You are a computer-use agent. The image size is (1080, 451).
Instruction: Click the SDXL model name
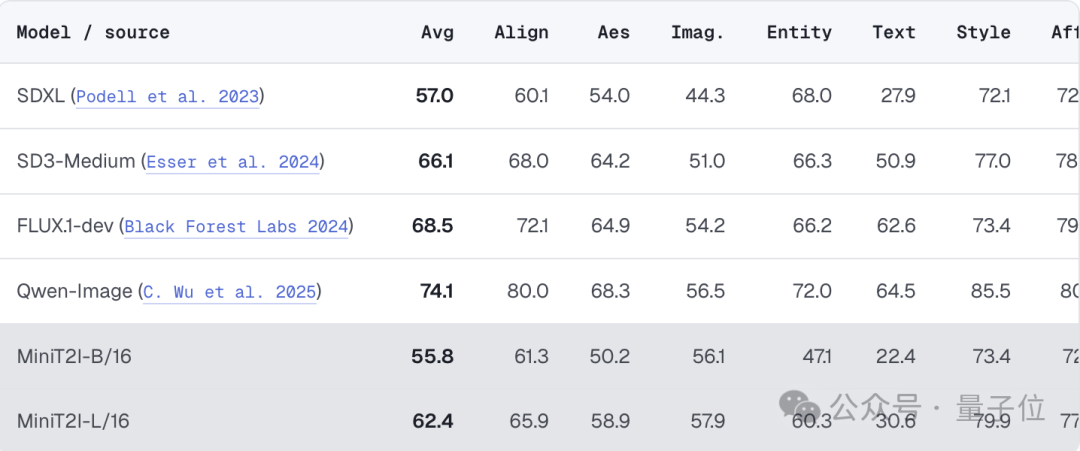click(41, 96)
